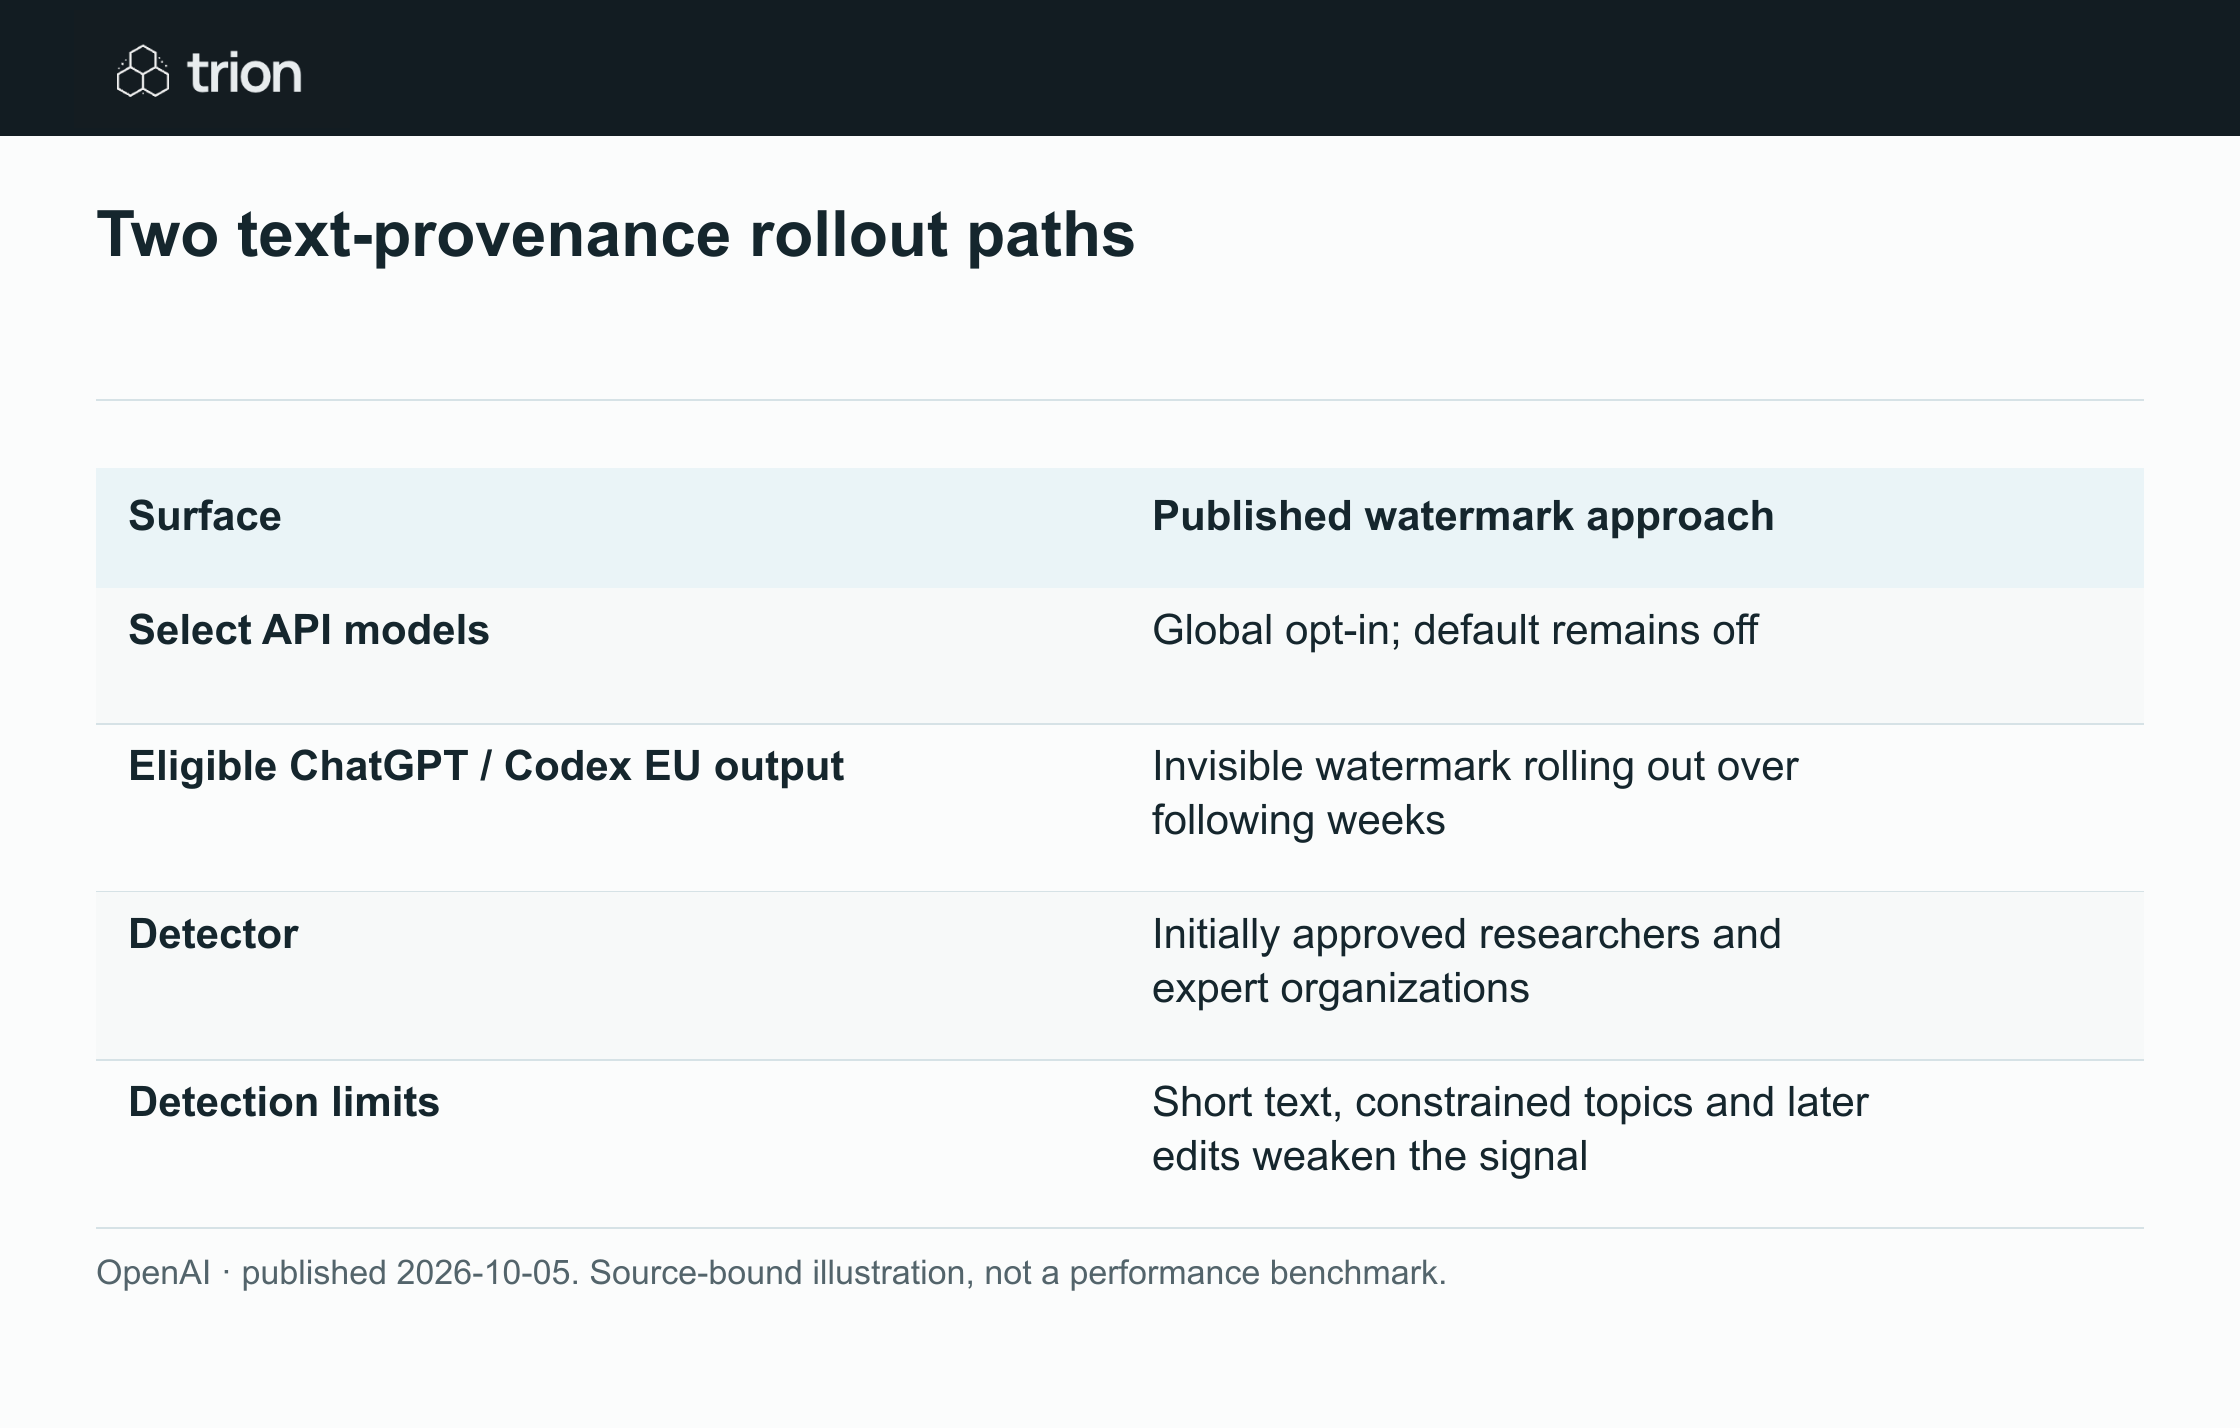The height and width of the screenshot is (1428, 2240).
Task: Select the 'Detection limits' row label
Action: coord(284,1102)
